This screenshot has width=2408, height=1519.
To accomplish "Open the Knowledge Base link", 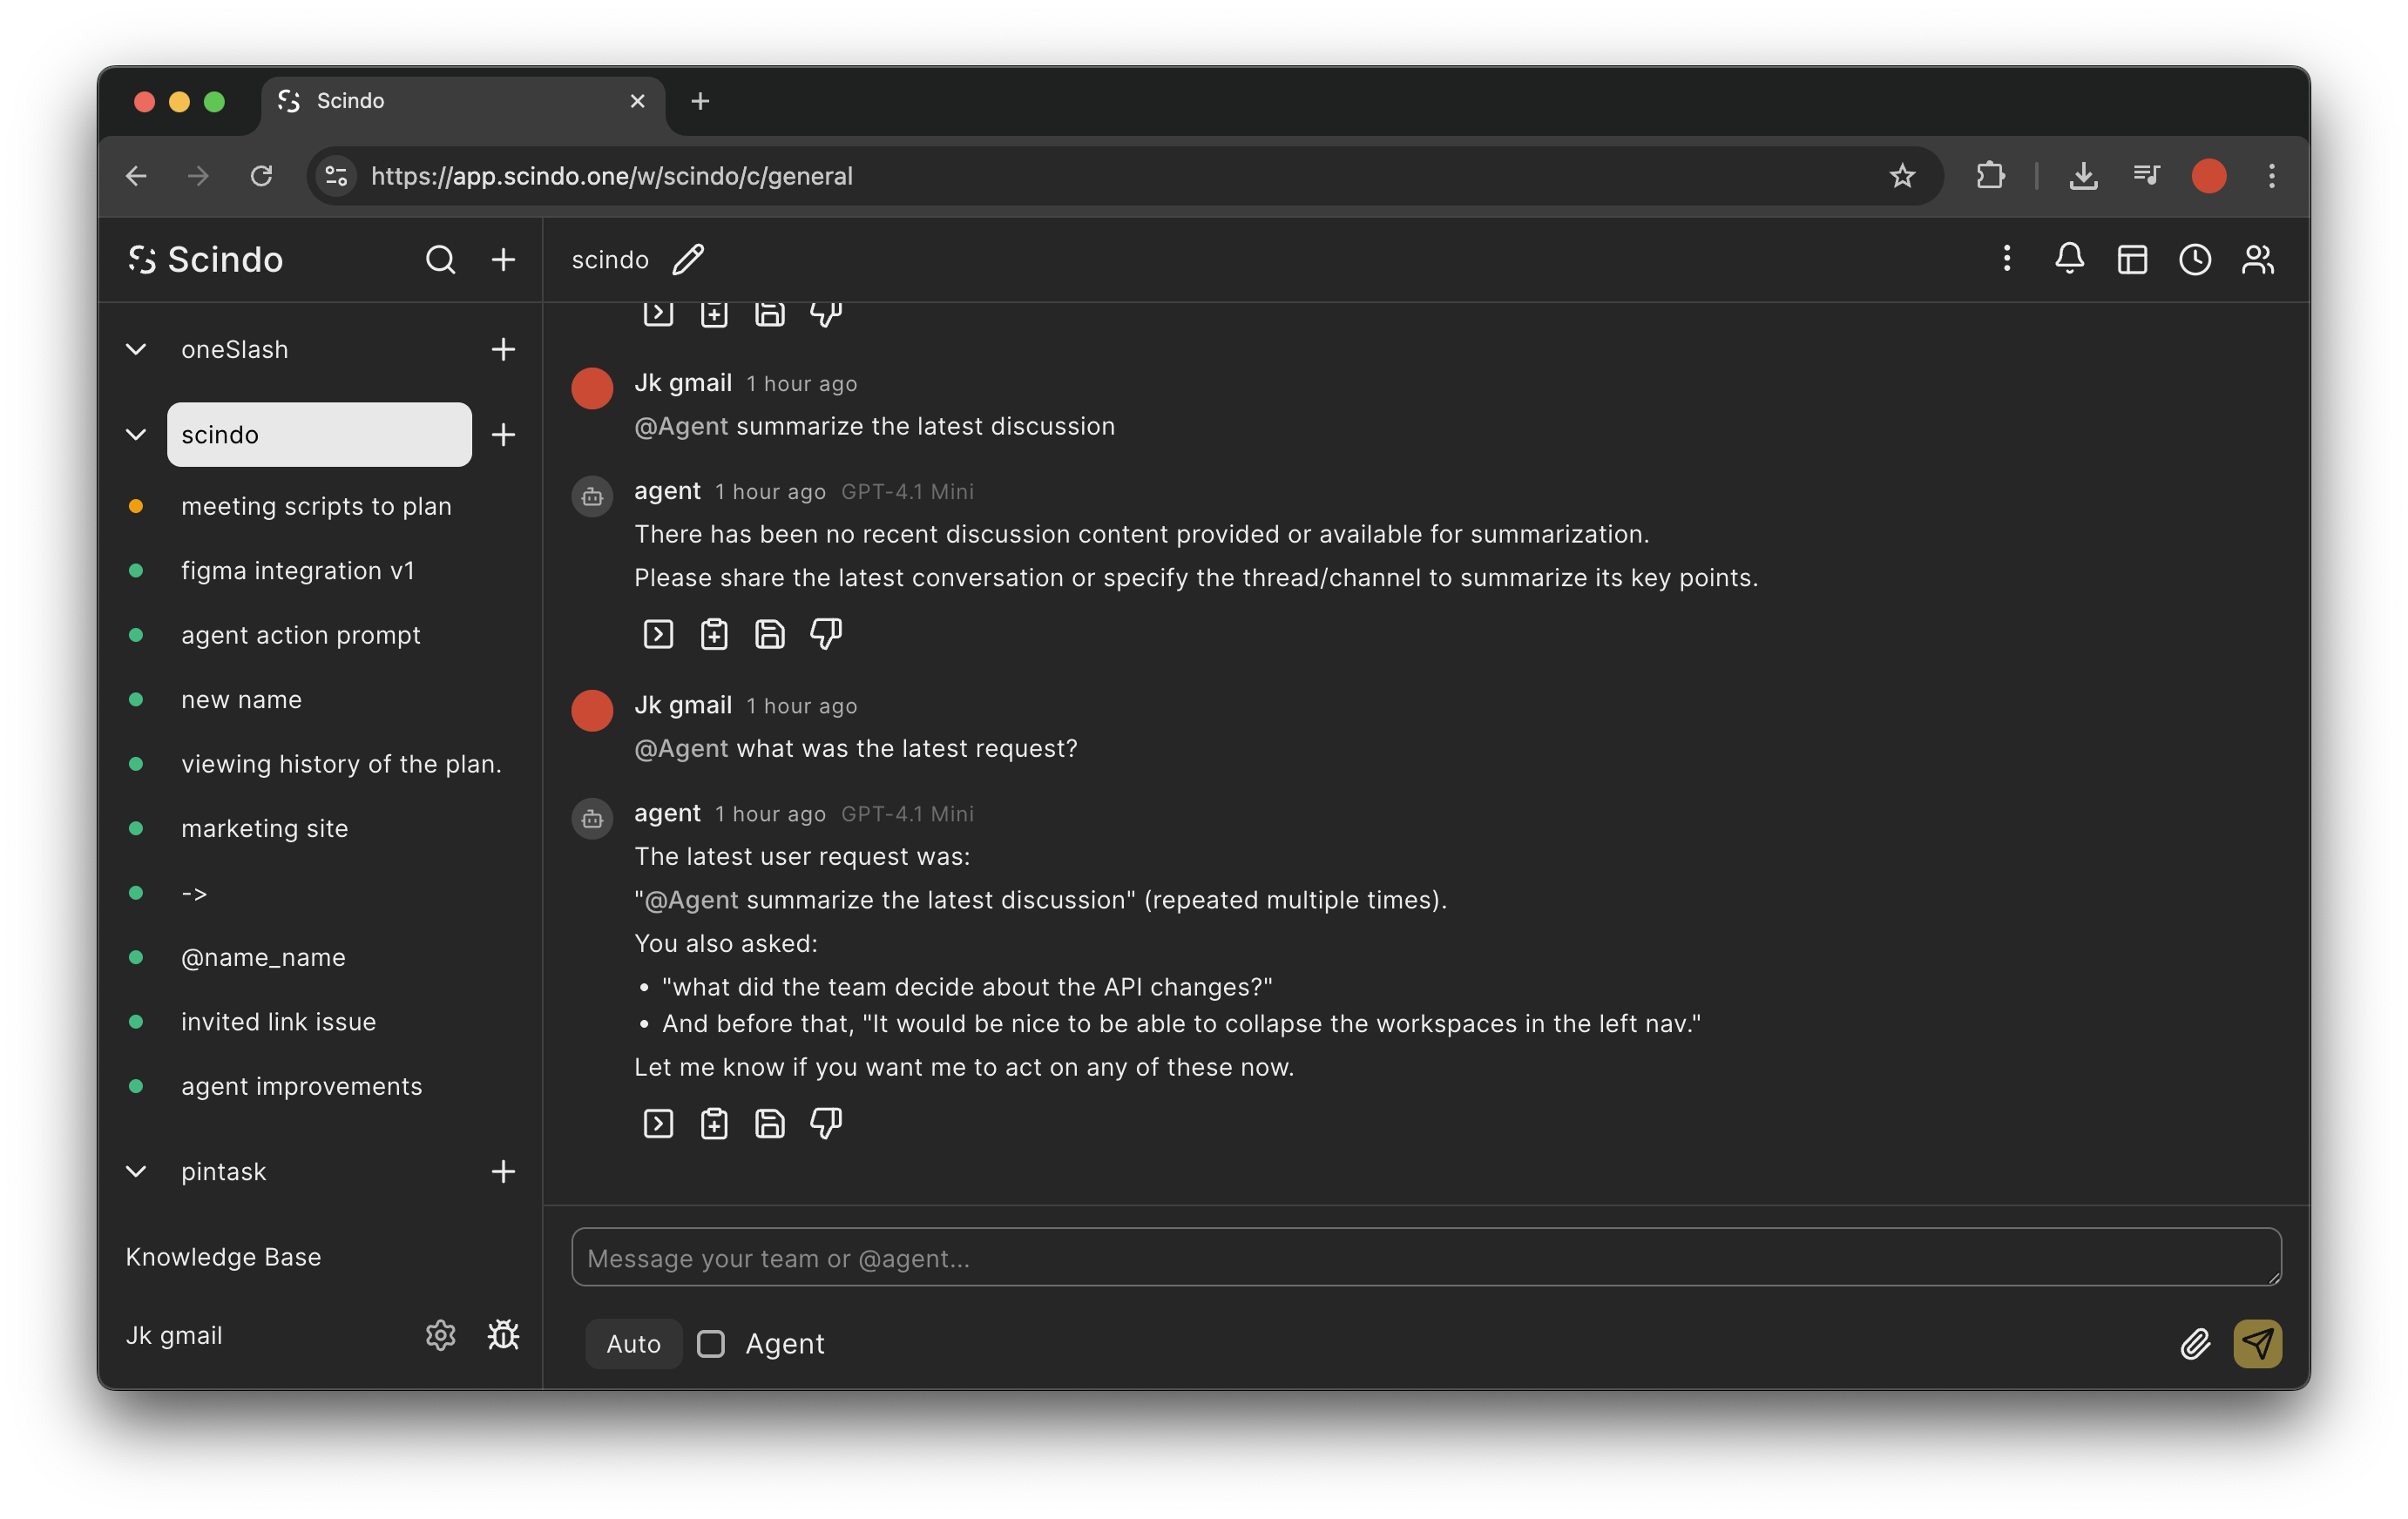I will click(x=223, y=1257).
